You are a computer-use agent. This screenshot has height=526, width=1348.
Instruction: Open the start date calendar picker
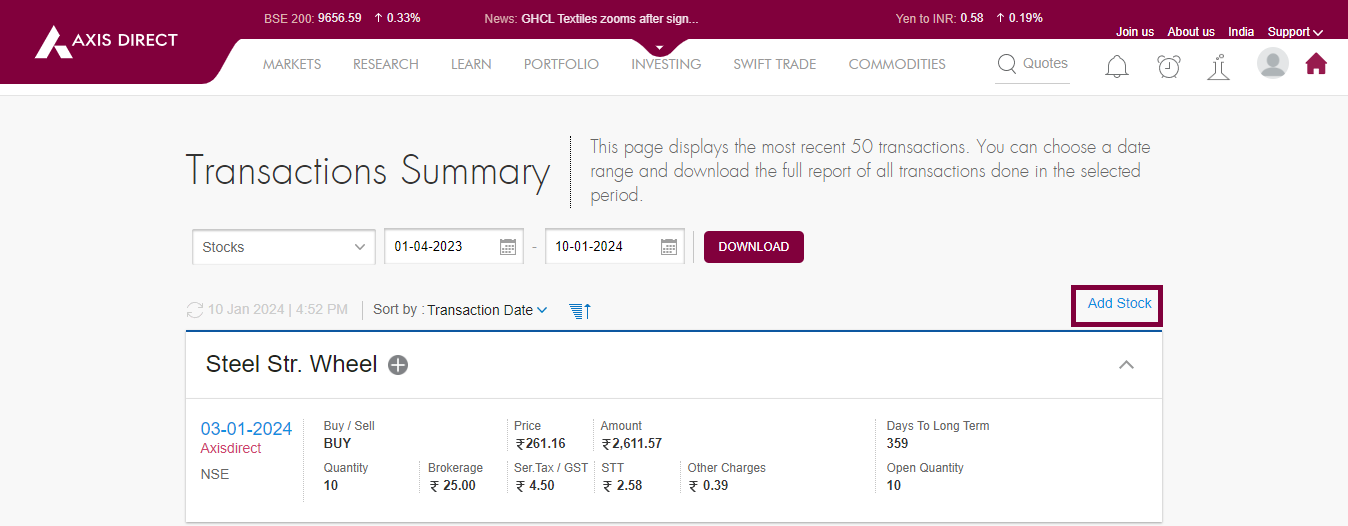tap(508, 247)
